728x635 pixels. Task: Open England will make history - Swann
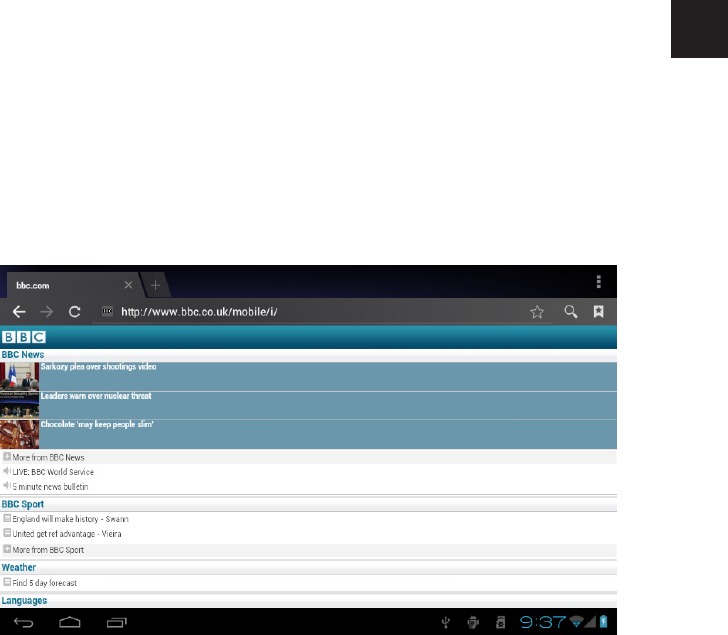[71, 519]
